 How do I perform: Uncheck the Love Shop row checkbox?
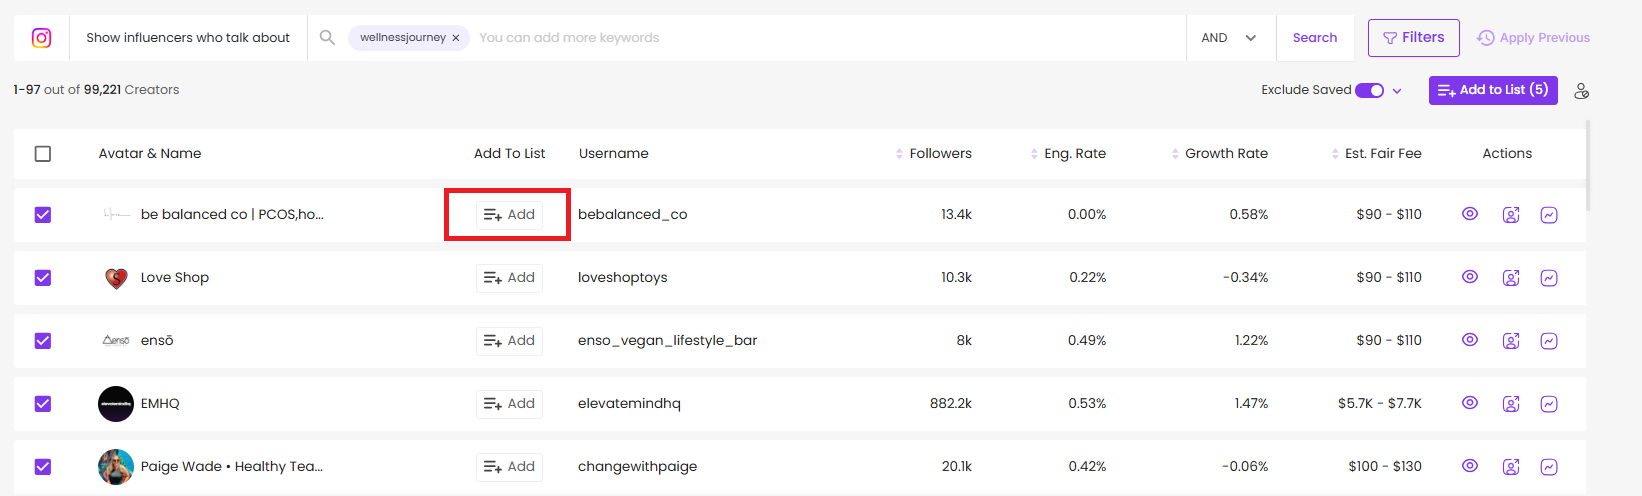point(43,278)
